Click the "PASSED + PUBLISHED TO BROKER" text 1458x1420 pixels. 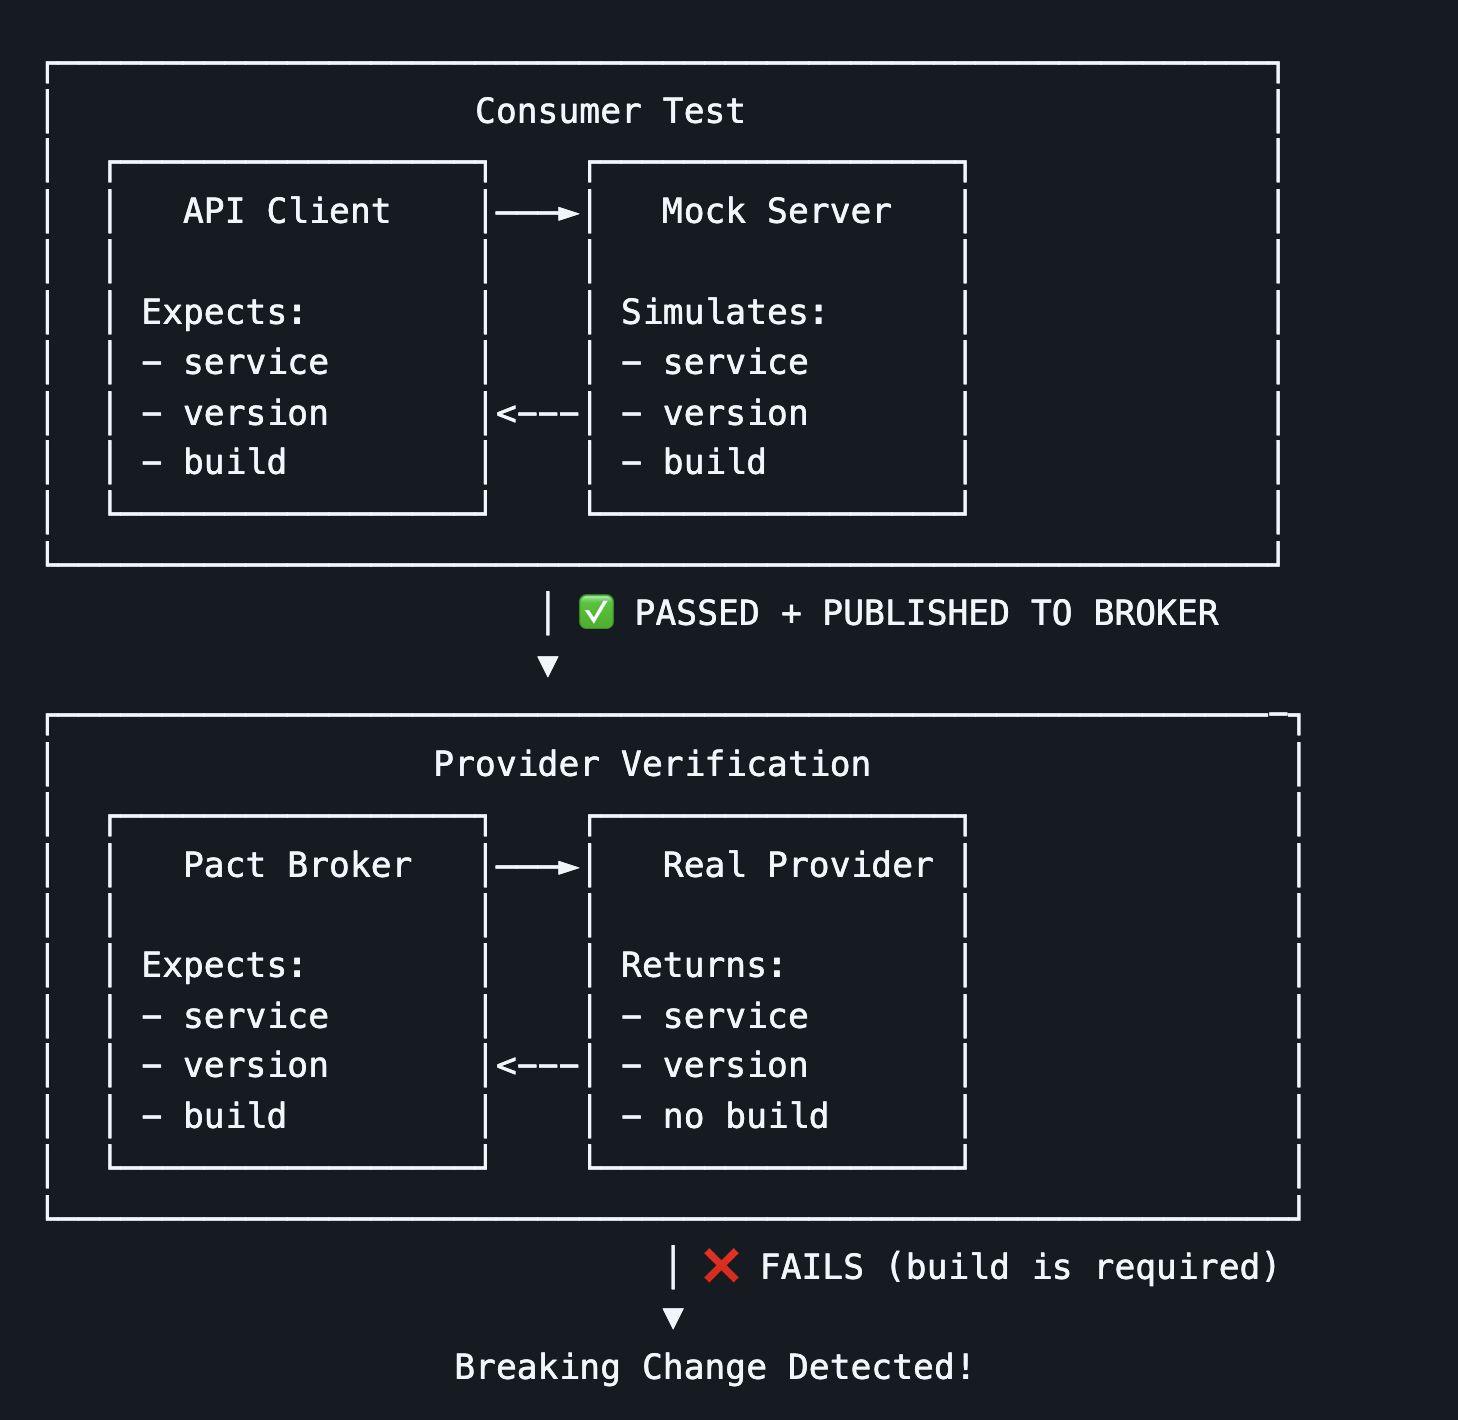pyautogui.click(x=926, y=613)
